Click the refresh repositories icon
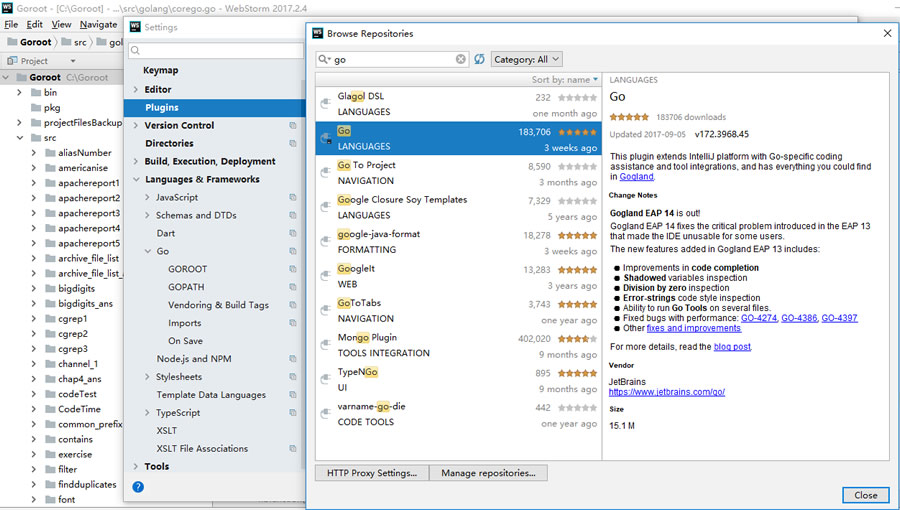The height and width of the screenshot is (510, 900). 480,60
